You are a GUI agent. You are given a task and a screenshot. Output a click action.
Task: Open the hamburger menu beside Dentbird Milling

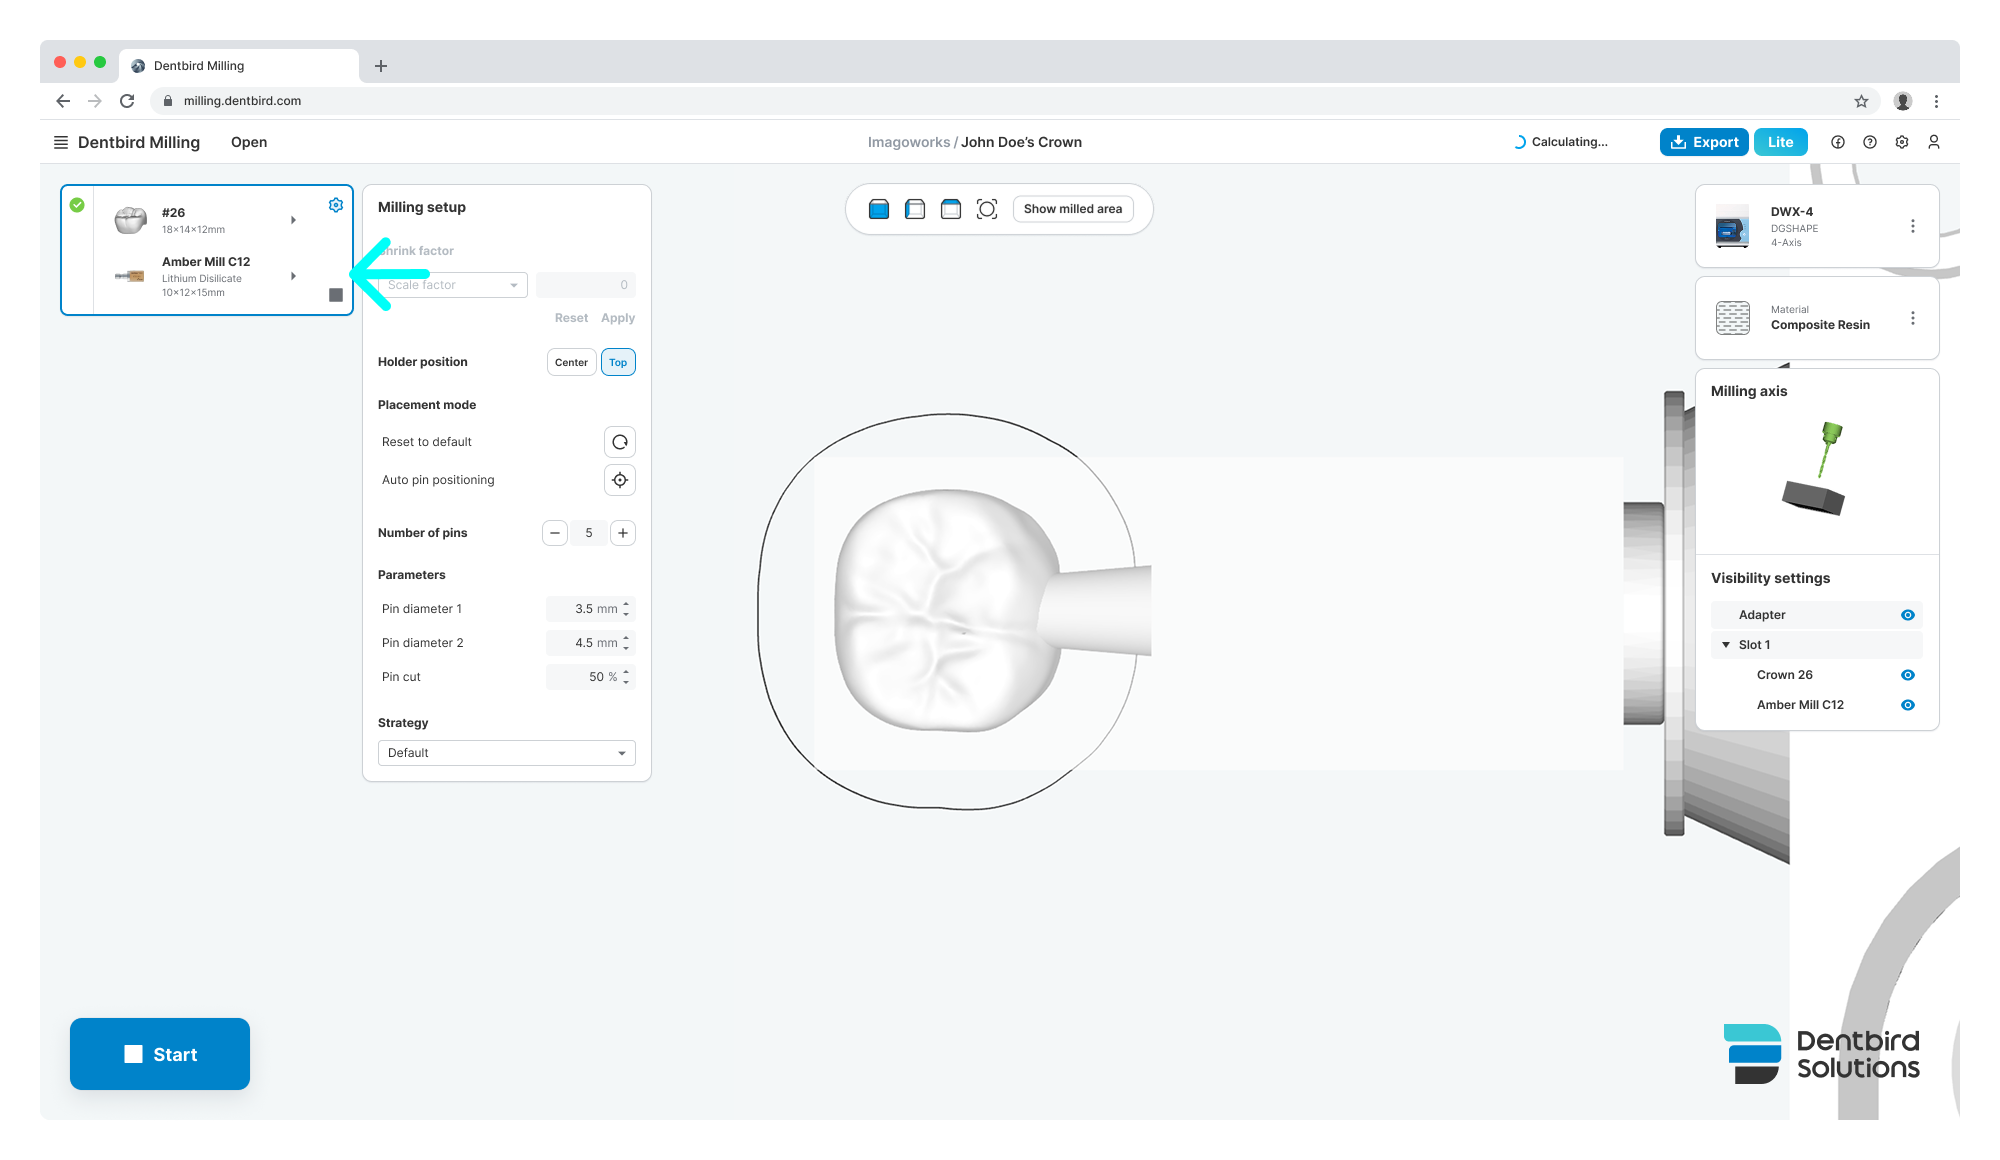(61, 142)
